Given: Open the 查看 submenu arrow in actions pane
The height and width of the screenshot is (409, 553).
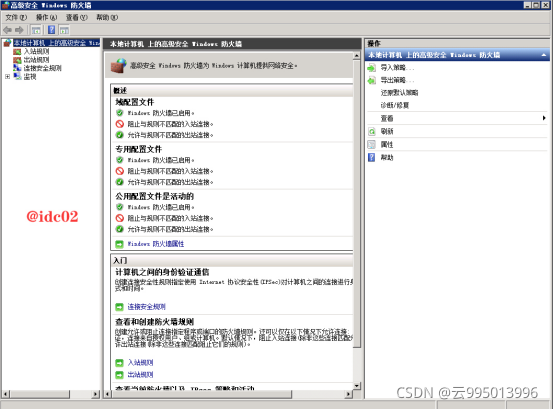Looking at the screenshot, I should [544, 118].
